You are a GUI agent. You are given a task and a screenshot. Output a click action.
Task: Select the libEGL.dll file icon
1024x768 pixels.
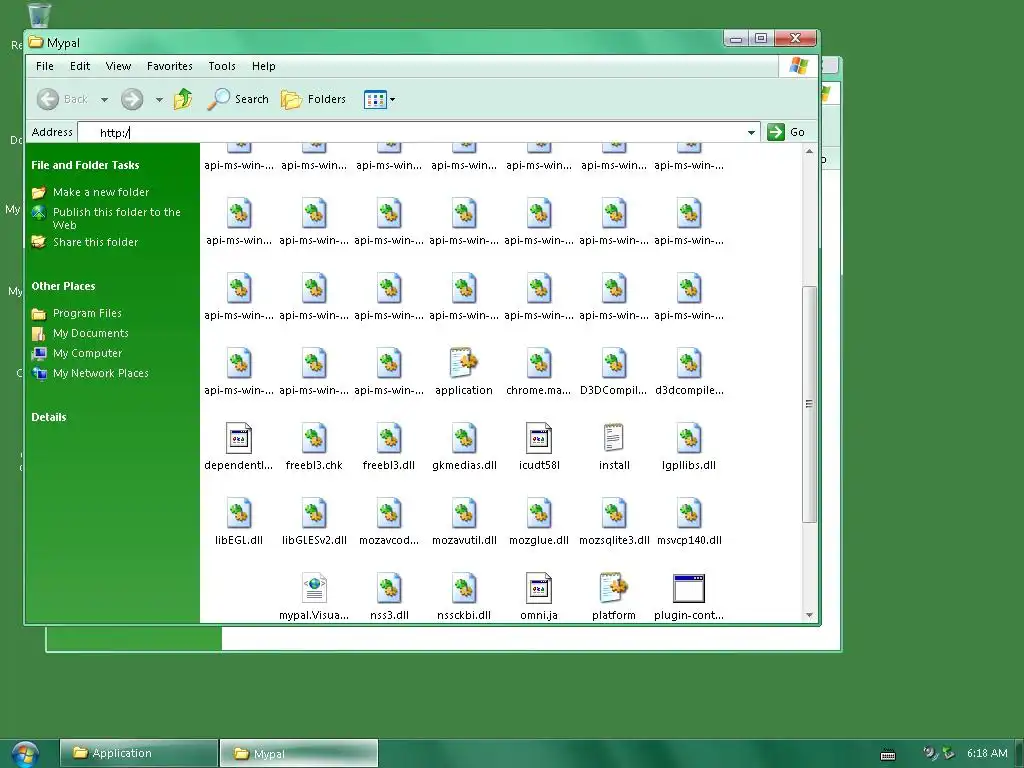(x=238, y=513)
